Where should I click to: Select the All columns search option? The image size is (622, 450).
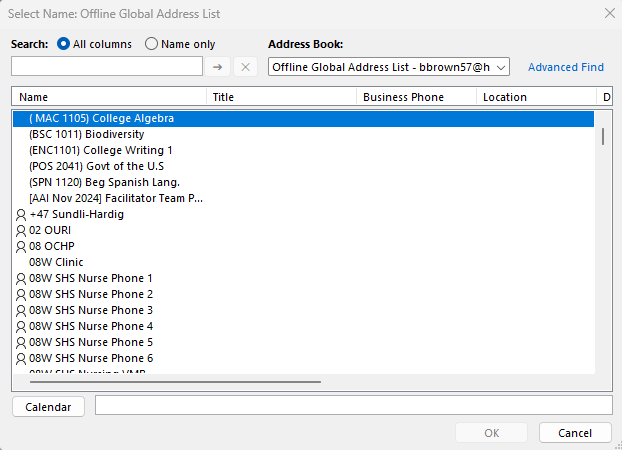click(65, 44)
